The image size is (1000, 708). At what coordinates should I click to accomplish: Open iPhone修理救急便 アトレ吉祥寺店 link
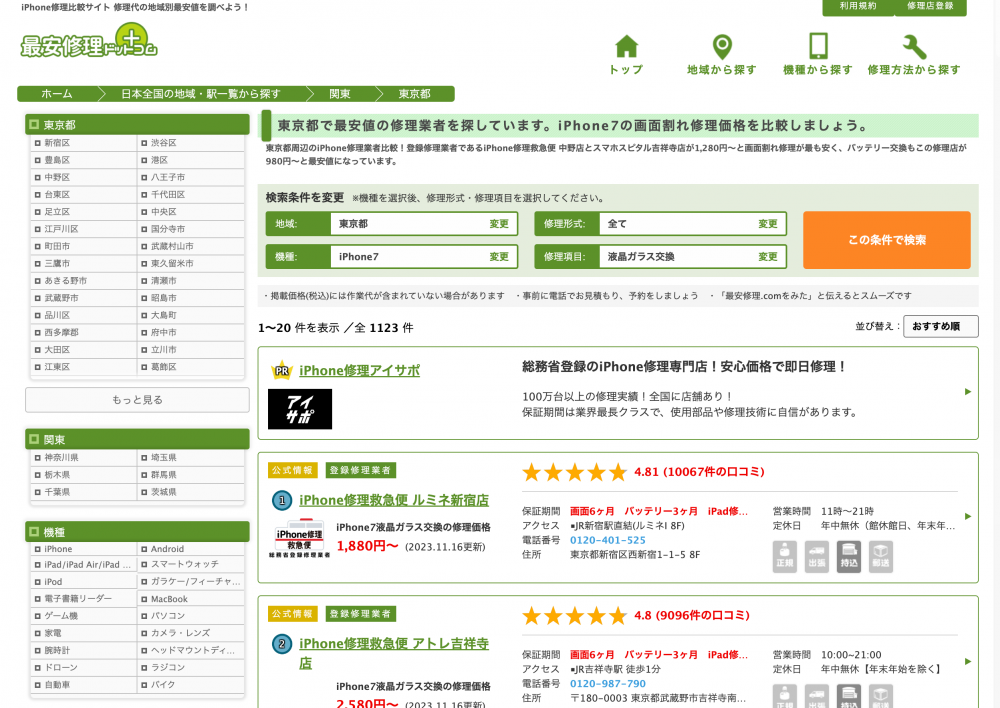(x=393, y=653)
